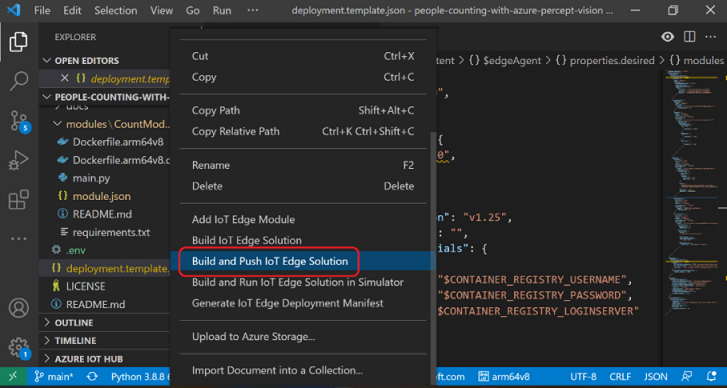Show additional views ellipsis in activity bar

(x=19, y=239)
